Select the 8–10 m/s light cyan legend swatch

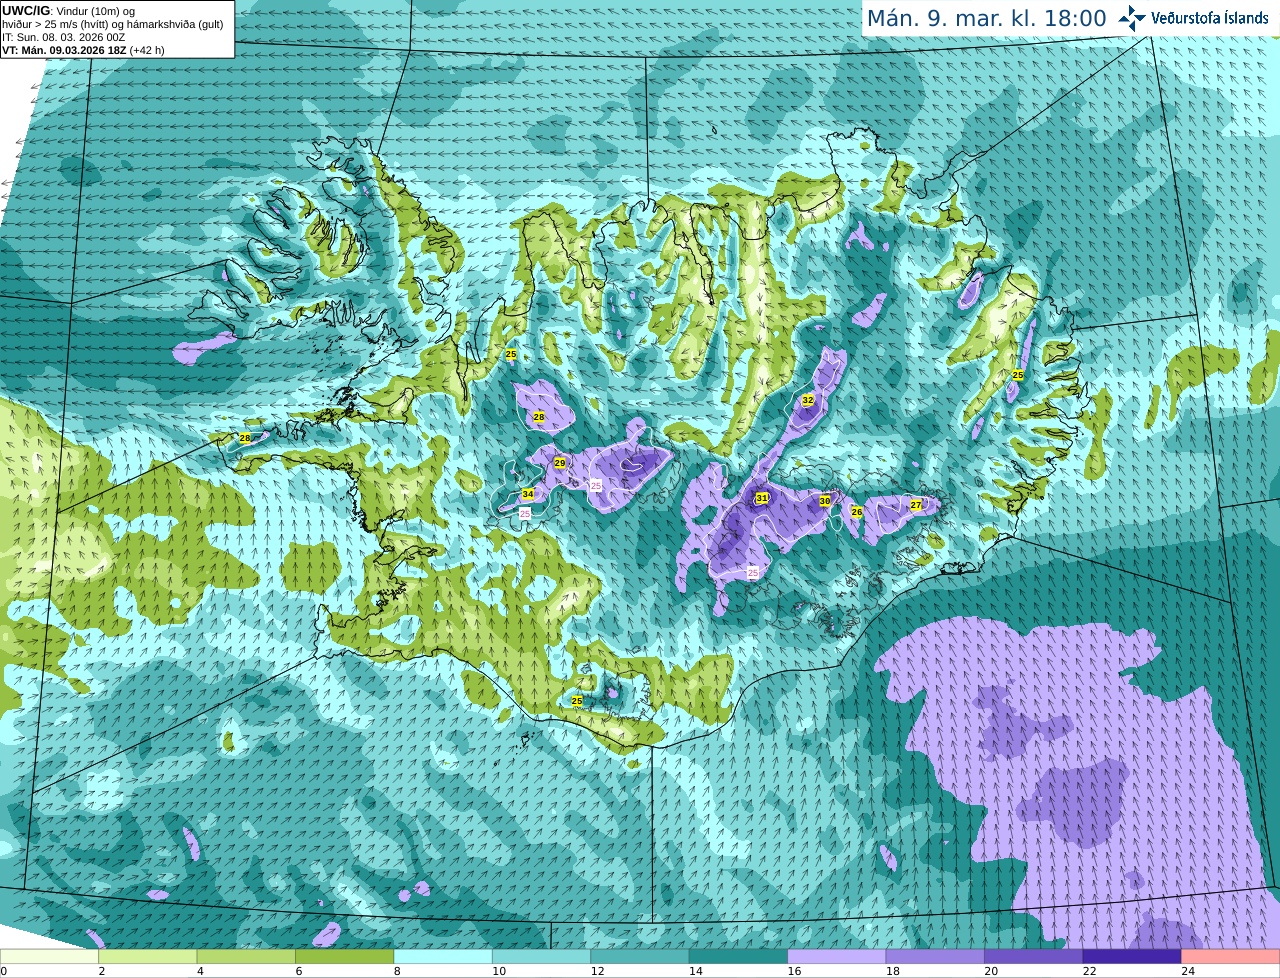pos(443,956)
